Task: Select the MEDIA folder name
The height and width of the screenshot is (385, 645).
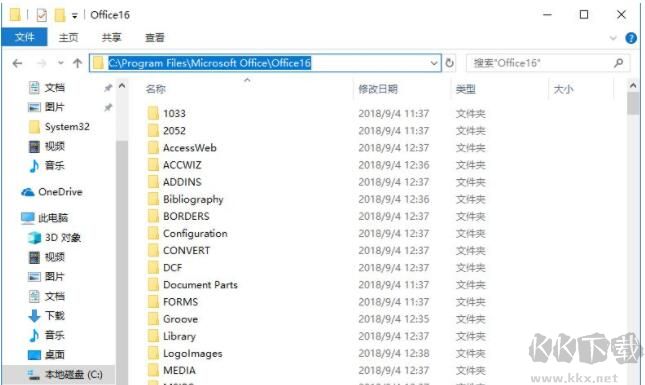Action: (x=179, y=371)
